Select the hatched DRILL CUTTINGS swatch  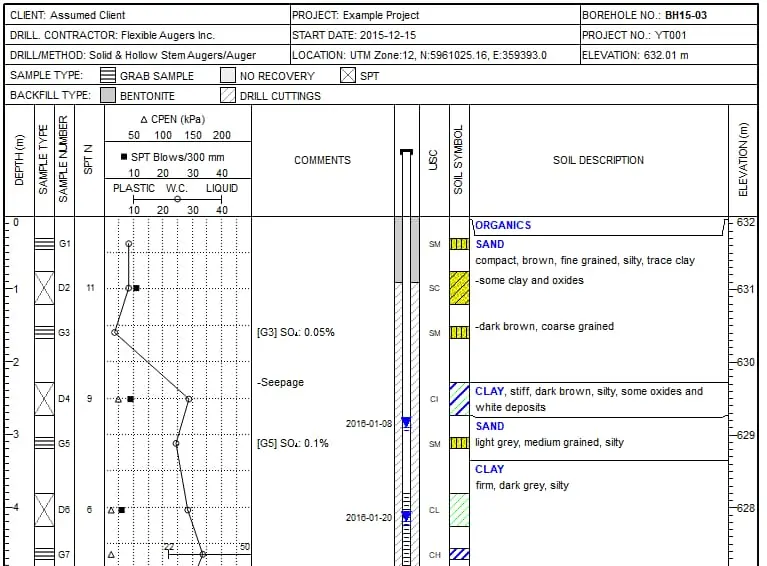228,95
